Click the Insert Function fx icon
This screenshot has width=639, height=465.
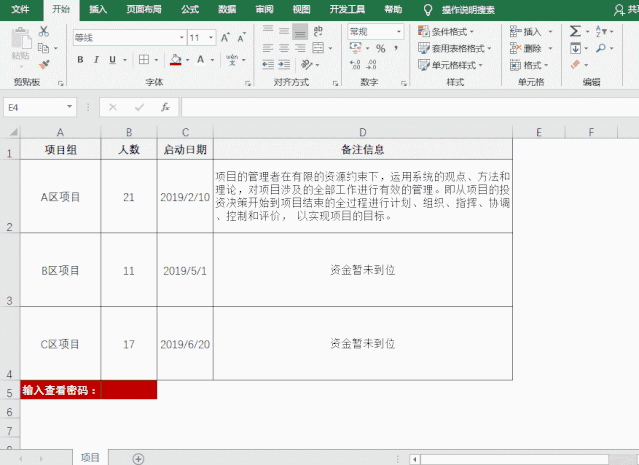(x=165, y=107)
